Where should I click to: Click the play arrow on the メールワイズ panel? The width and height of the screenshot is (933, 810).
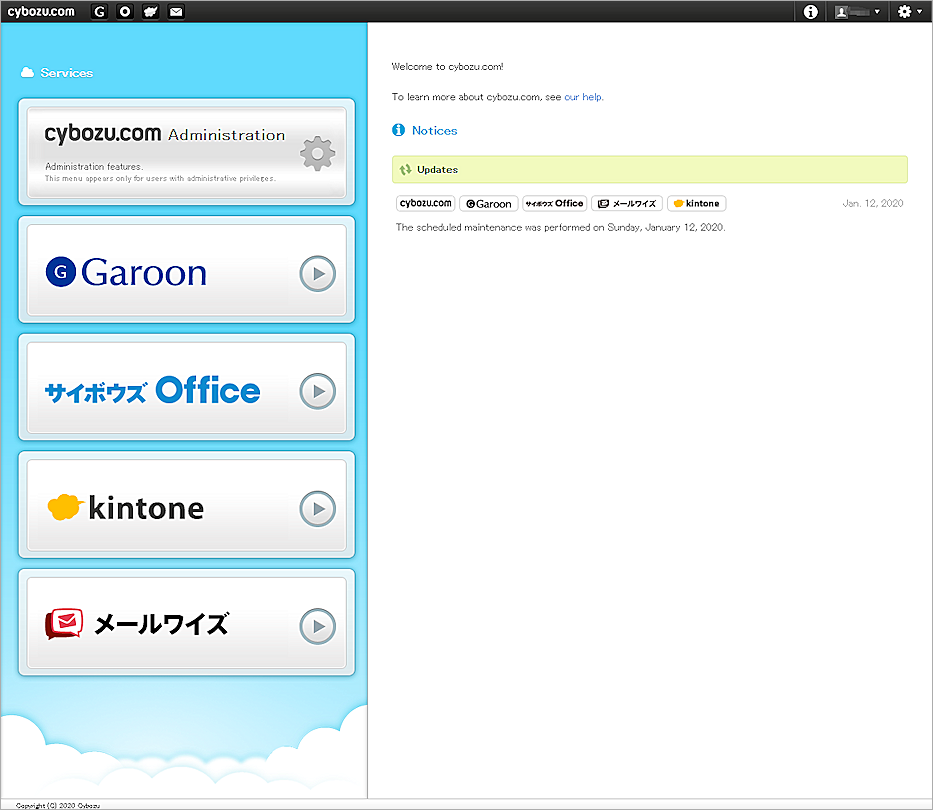(317, 627)
